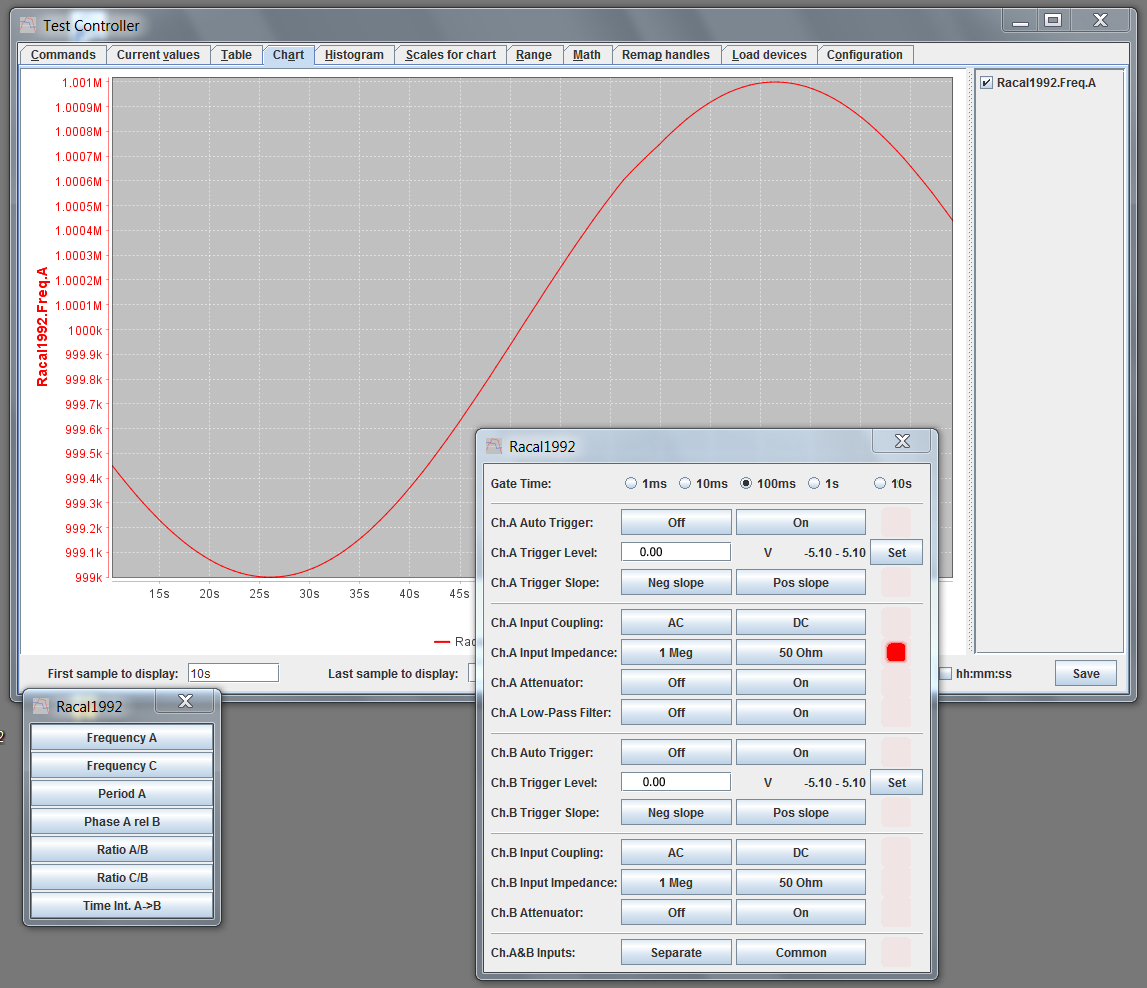Choose the Ratio C/B measurement
The image size is (1147, 988).
121,877
